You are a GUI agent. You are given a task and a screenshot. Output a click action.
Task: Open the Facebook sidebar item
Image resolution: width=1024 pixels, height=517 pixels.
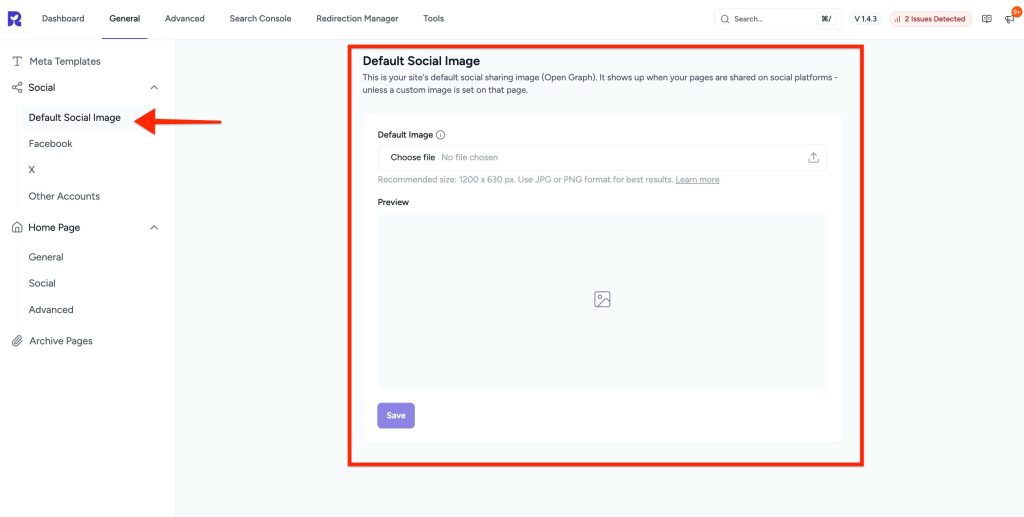(50, 144)
